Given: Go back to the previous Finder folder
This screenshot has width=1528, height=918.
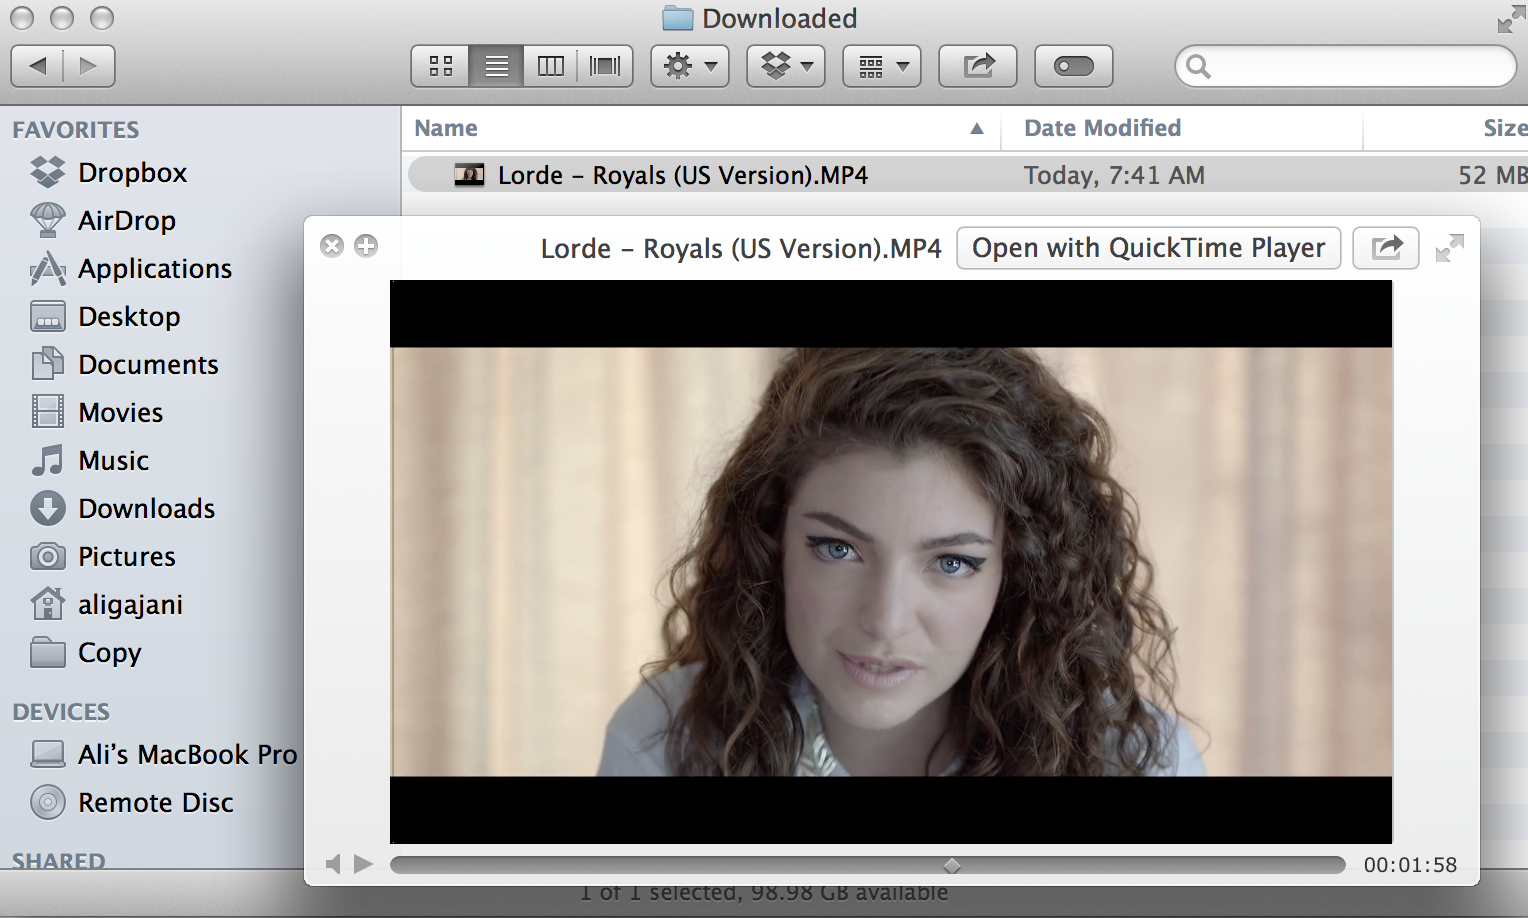Looking at the screenshot, I should (x=37, y=66).
